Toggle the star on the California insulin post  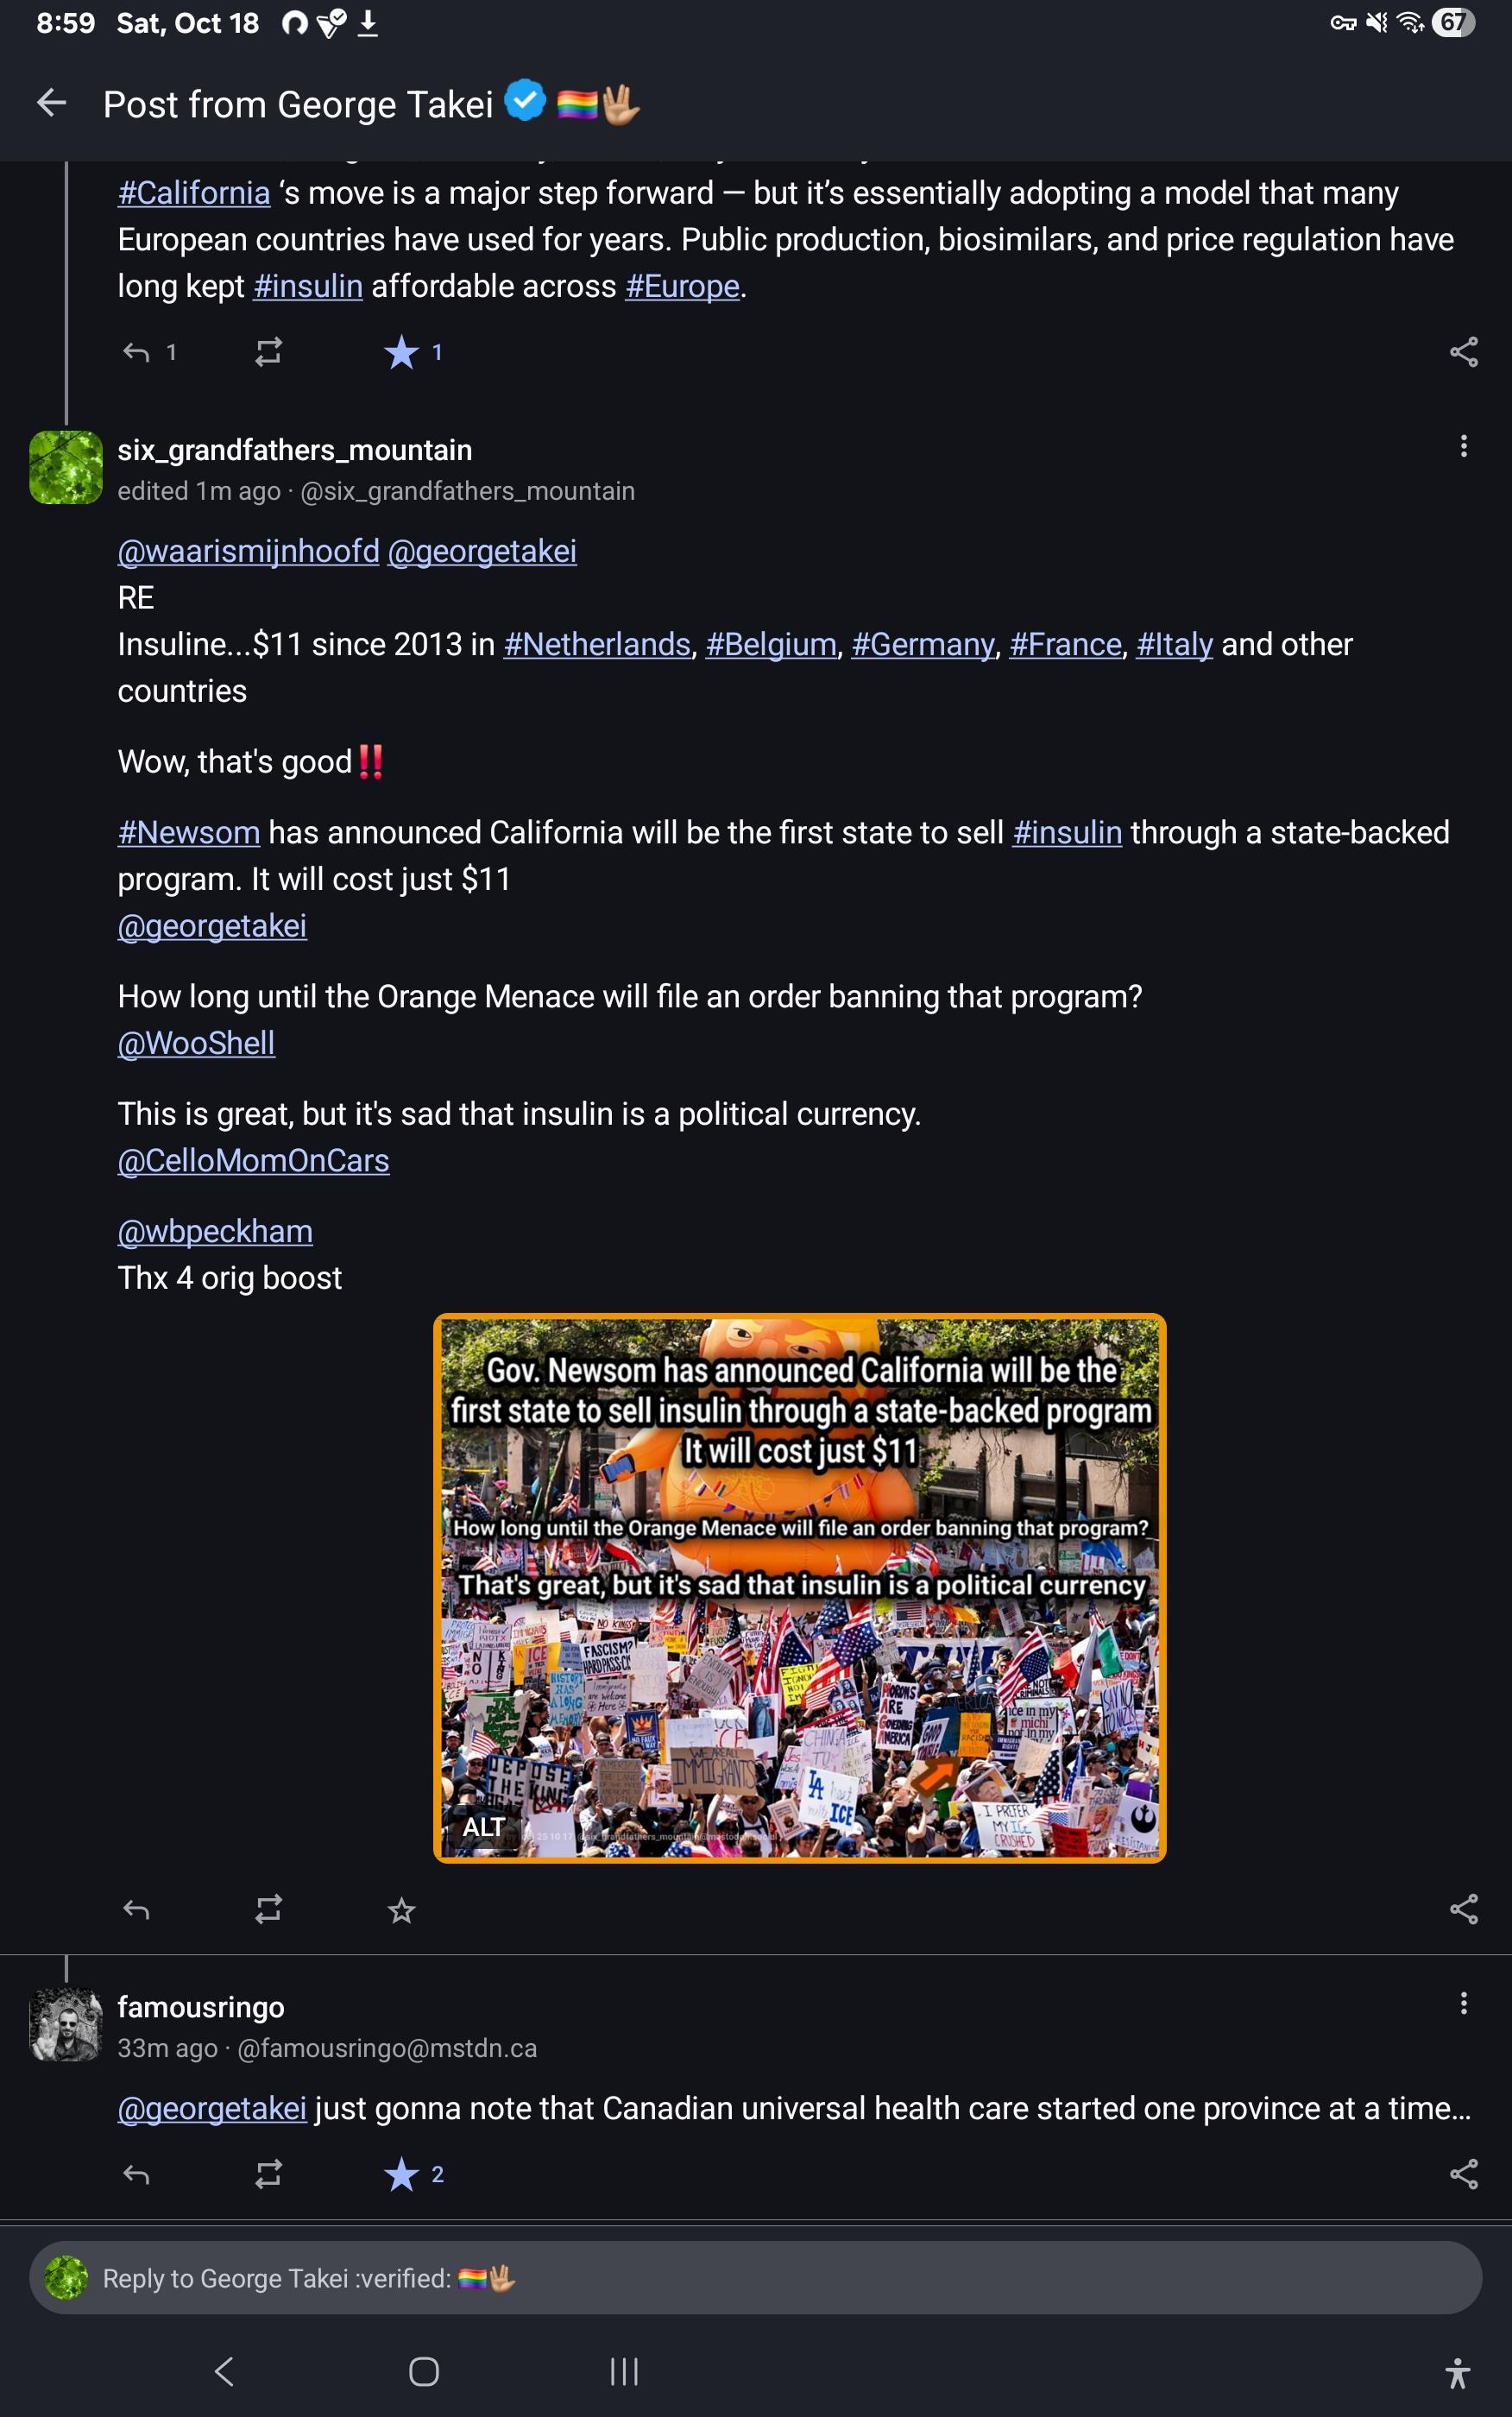pos(401,352)
